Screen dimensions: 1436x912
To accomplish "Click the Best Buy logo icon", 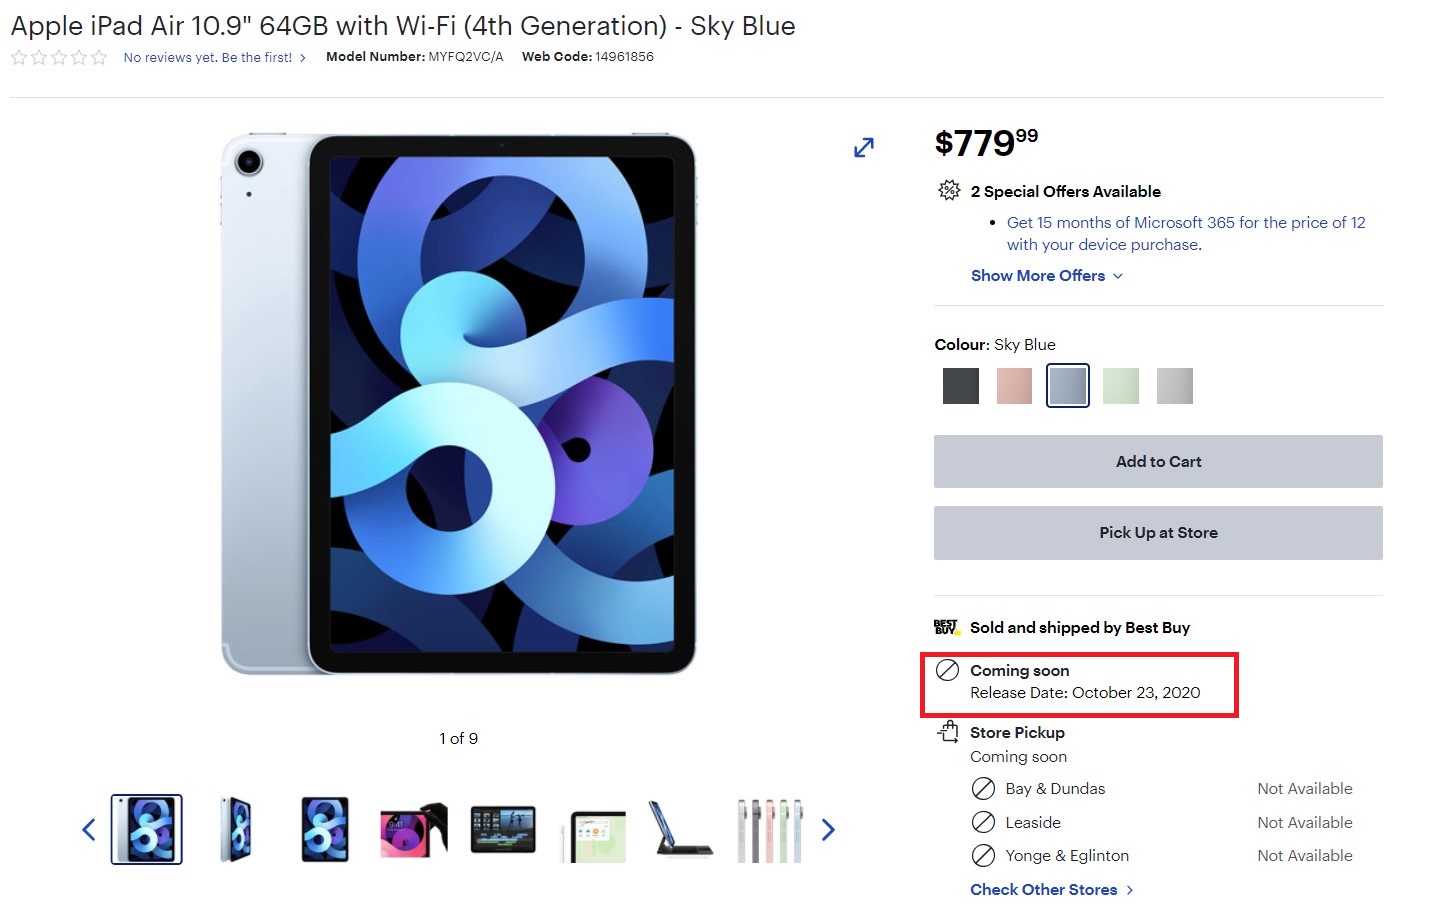I will (x=946, y=627).
